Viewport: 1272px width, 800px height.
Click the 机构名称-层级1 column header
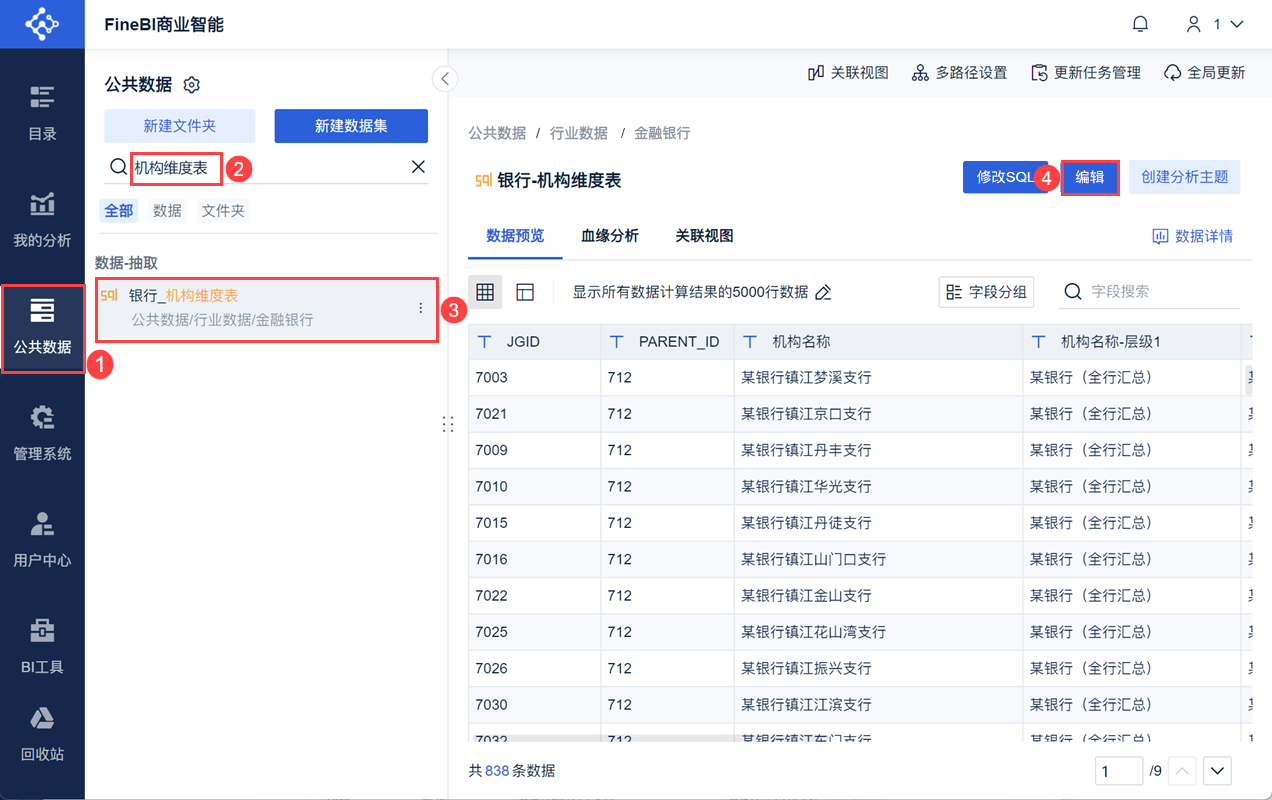(x=1131, y=342)
